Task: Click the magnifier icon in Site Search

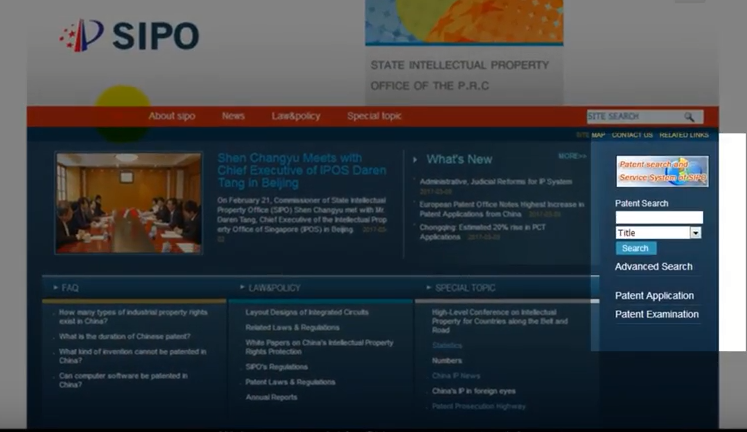Action: click(x=689, y=117)
